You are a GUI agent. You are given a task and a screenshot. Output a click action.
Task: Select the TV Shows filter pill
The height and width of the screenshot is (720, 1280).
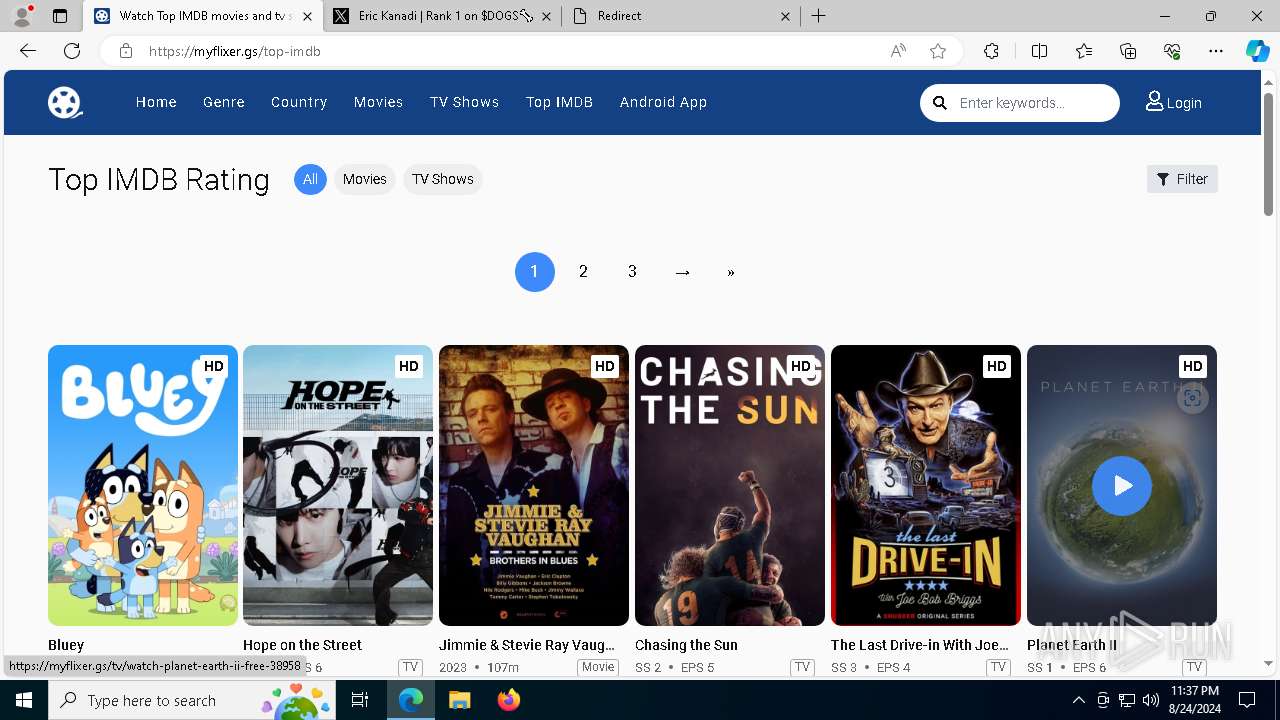coord(442,179)
